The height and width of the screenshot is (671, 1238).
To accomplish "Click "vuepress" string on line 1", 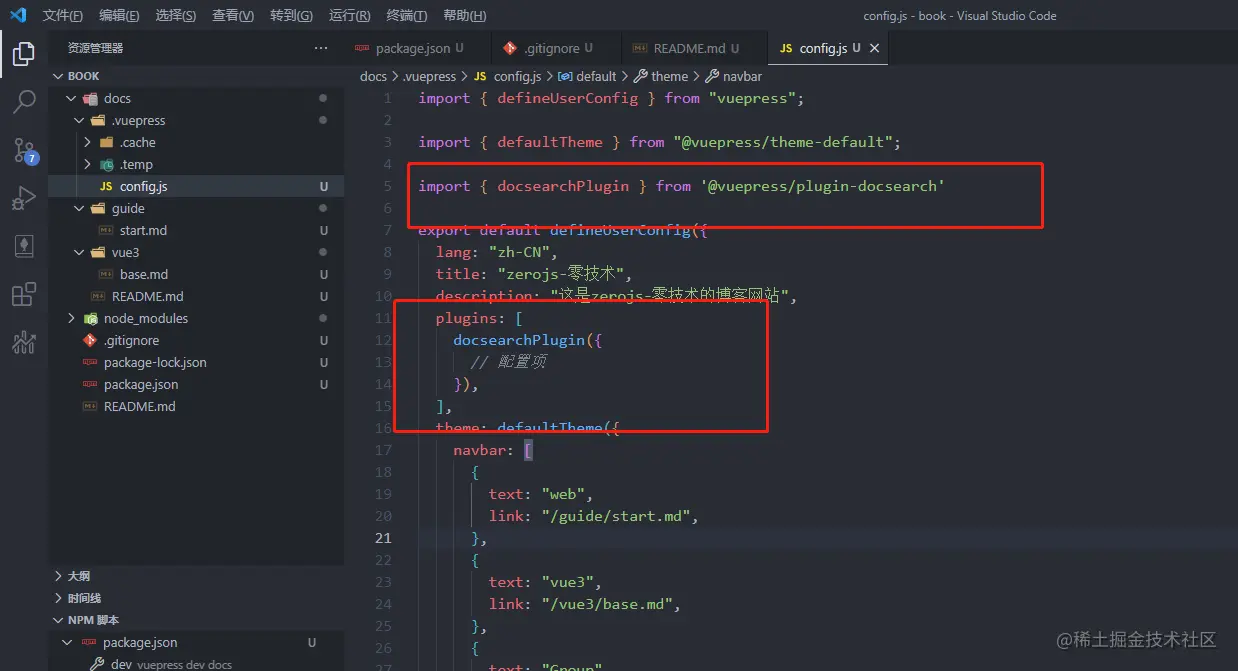I will tap(752, 98).
